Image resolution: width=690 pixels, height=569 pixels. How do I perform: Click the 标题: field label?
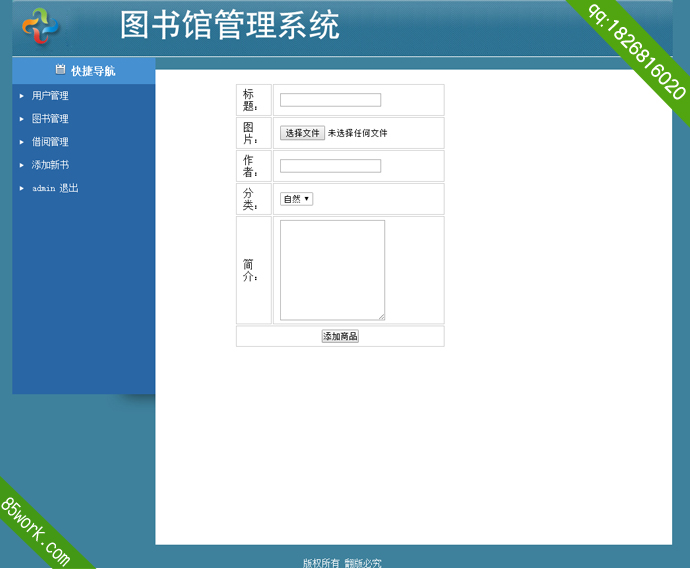[250, 100]
